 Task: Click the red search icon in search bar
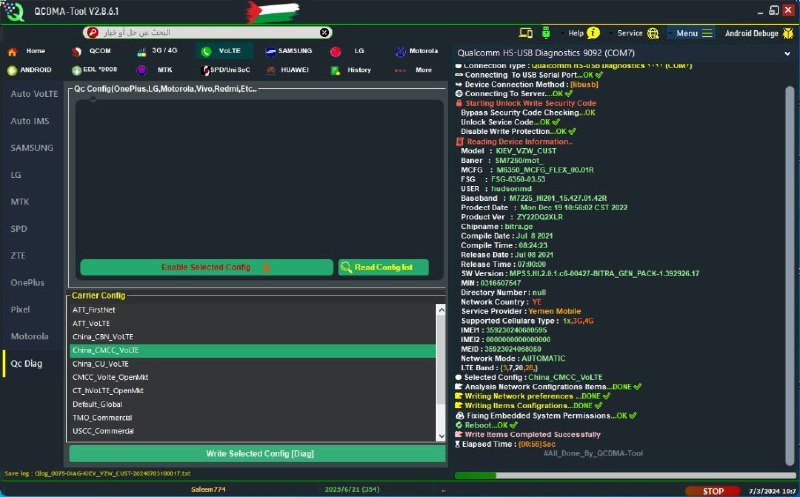click(92, 33)
